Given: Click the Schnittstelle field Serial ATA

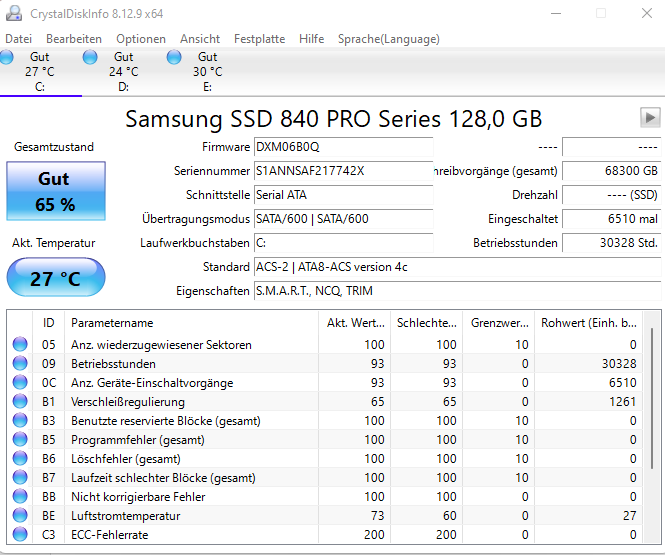Looking at the screenshot, I should pyautogui.click(x=344, y=195).
